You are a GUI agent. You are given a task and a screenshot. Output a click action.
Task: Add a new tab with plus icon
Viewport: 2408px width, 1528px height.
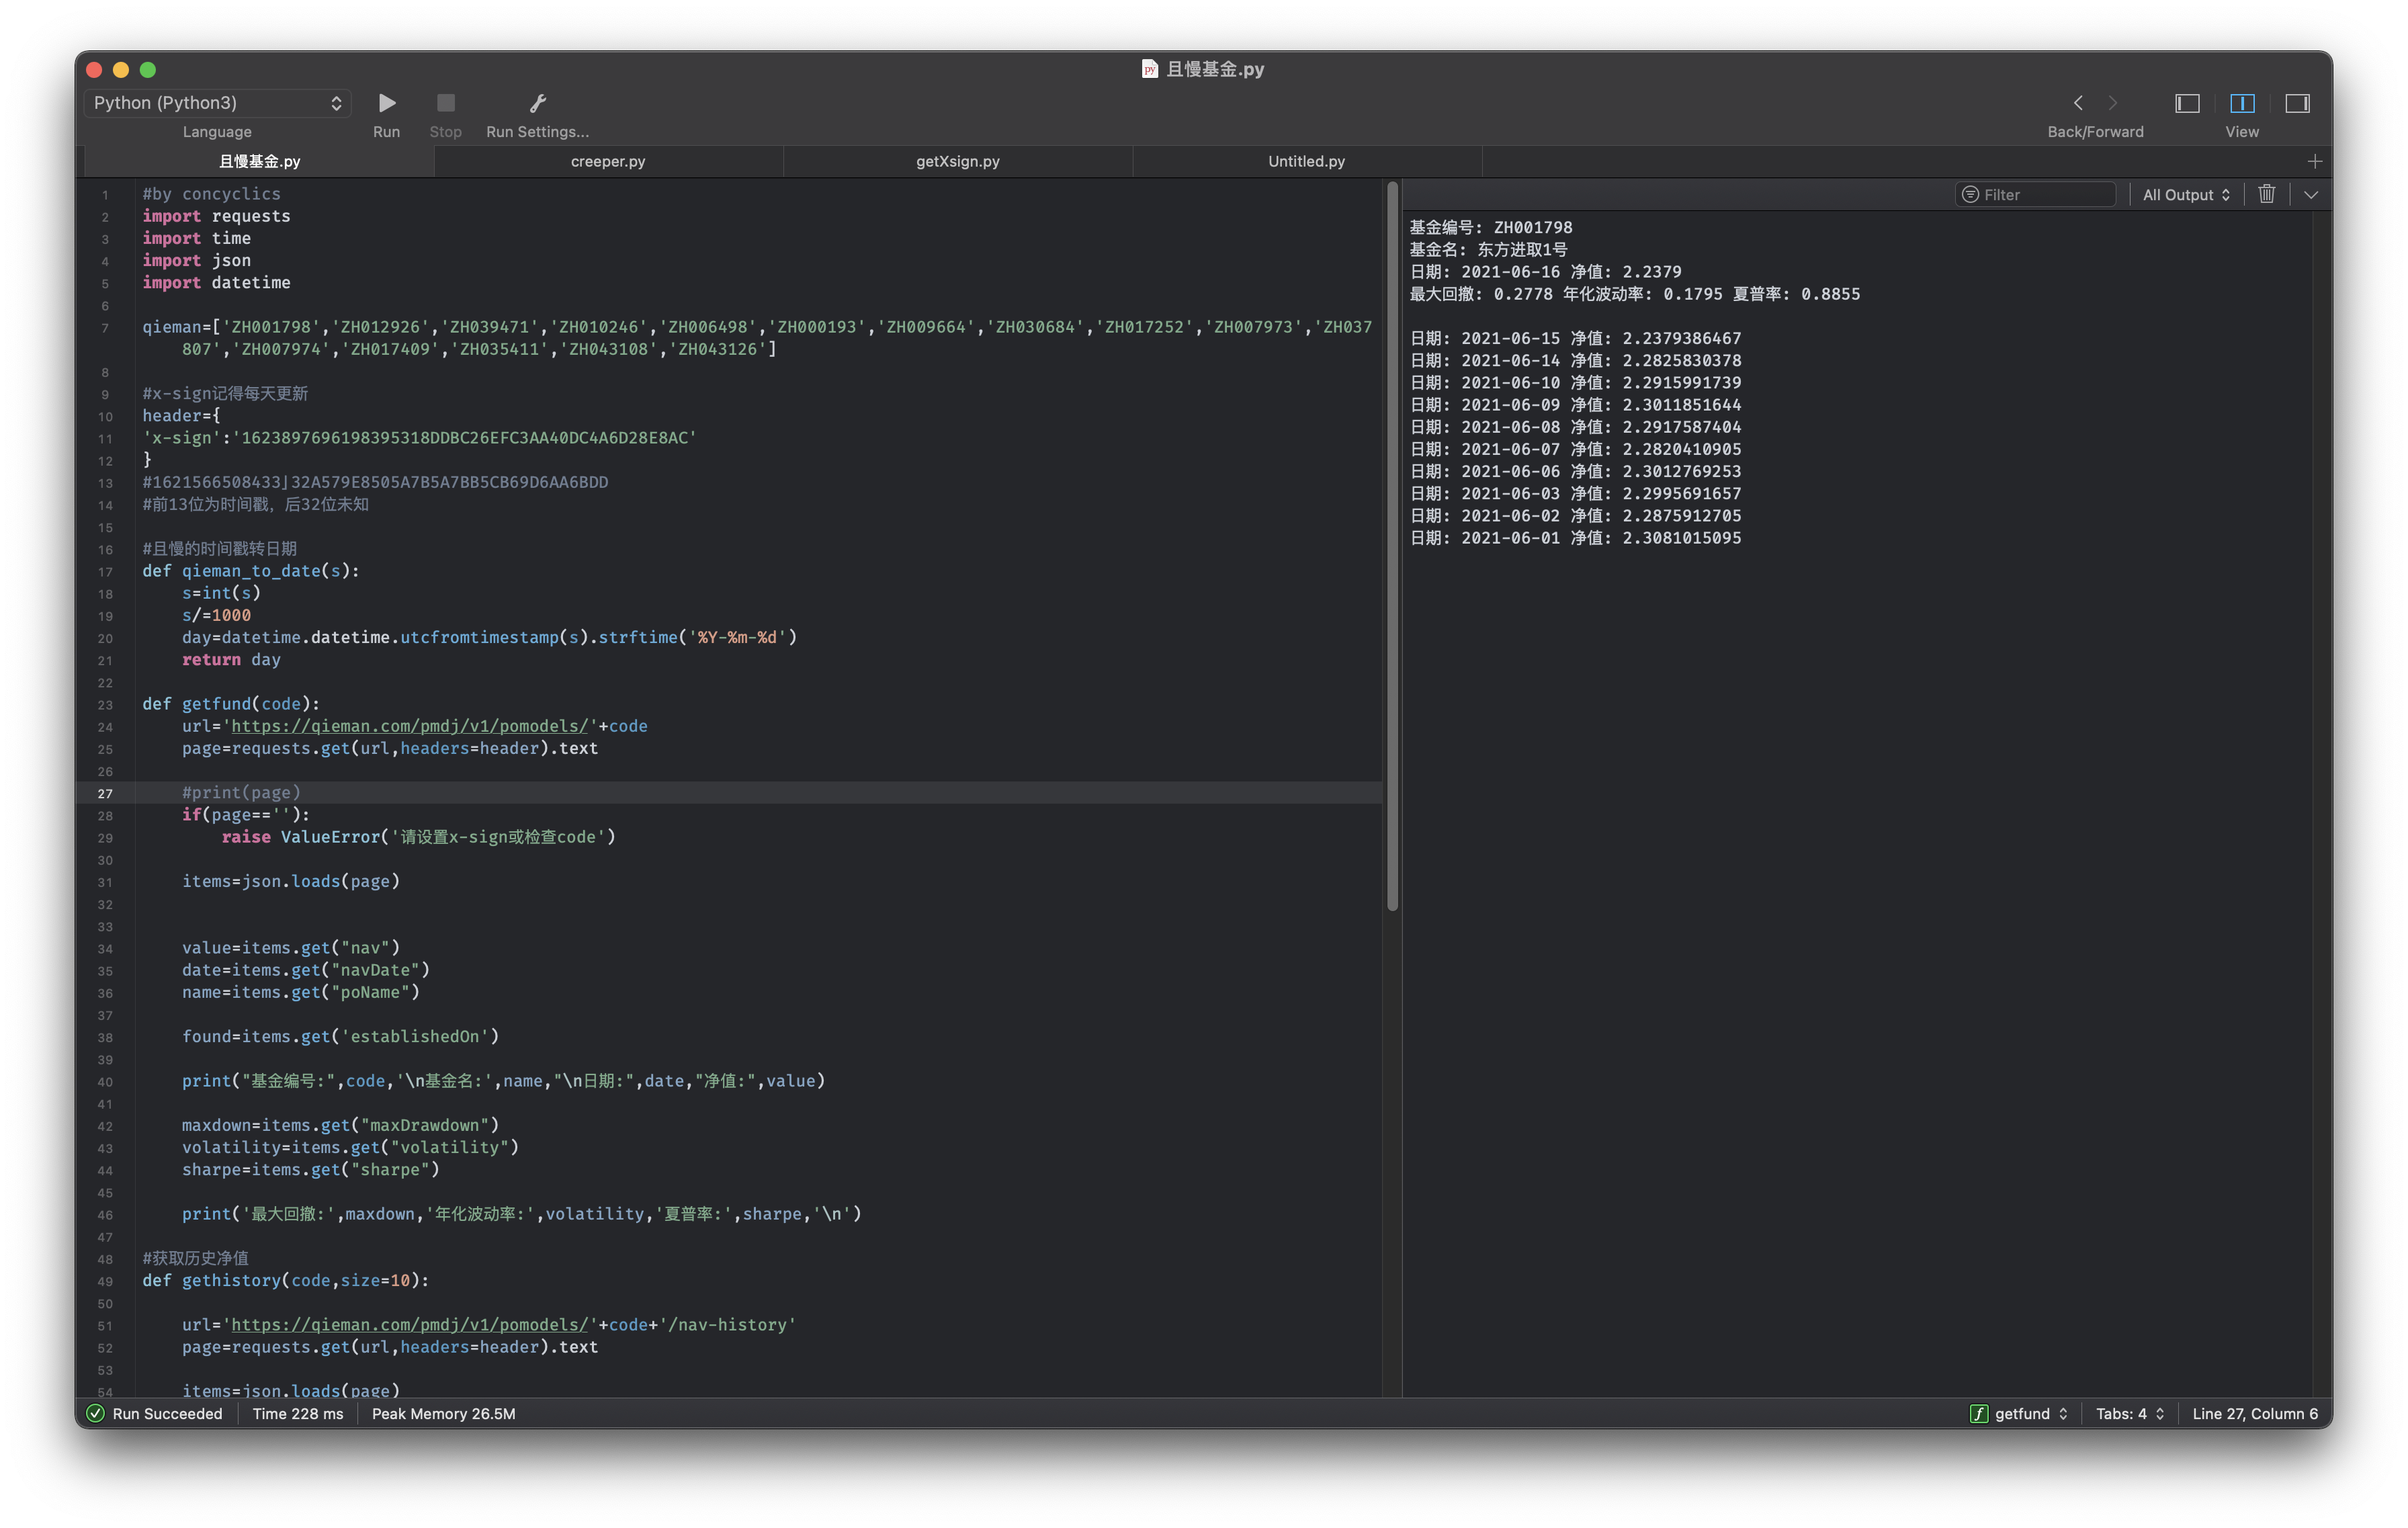pyautogui.click(x=2315, y=161)
